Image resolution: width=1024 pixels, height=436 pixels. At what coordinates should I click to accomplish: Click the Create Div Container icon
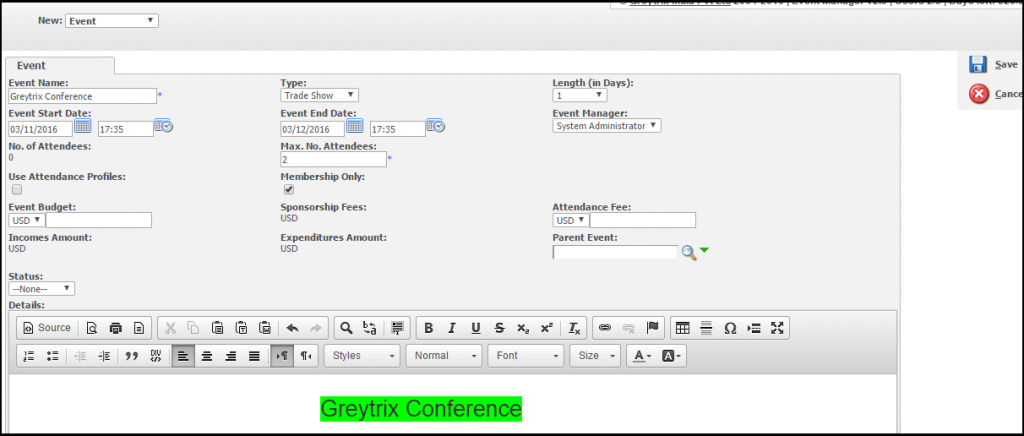click(155, 356)
